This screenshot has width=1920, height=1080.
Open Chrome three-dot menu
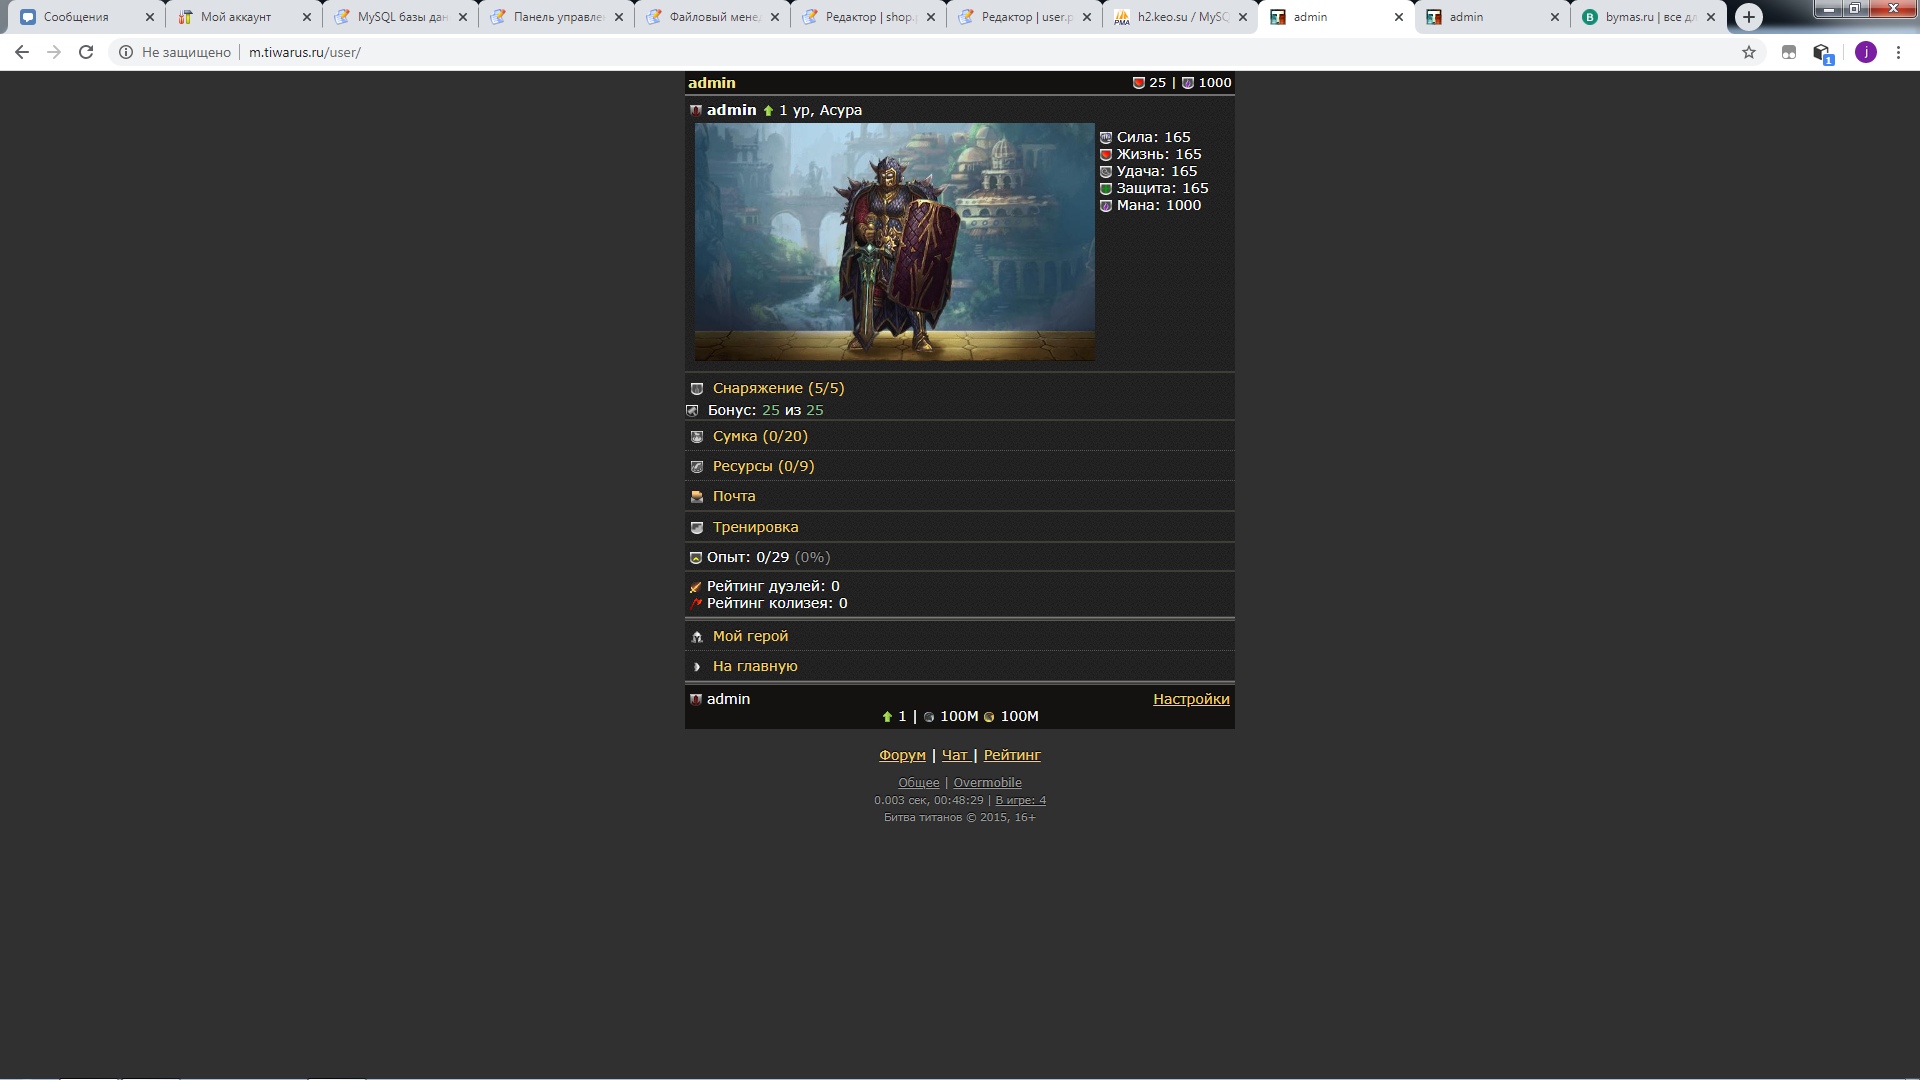pyautogui.click(x=1898, y=52)
